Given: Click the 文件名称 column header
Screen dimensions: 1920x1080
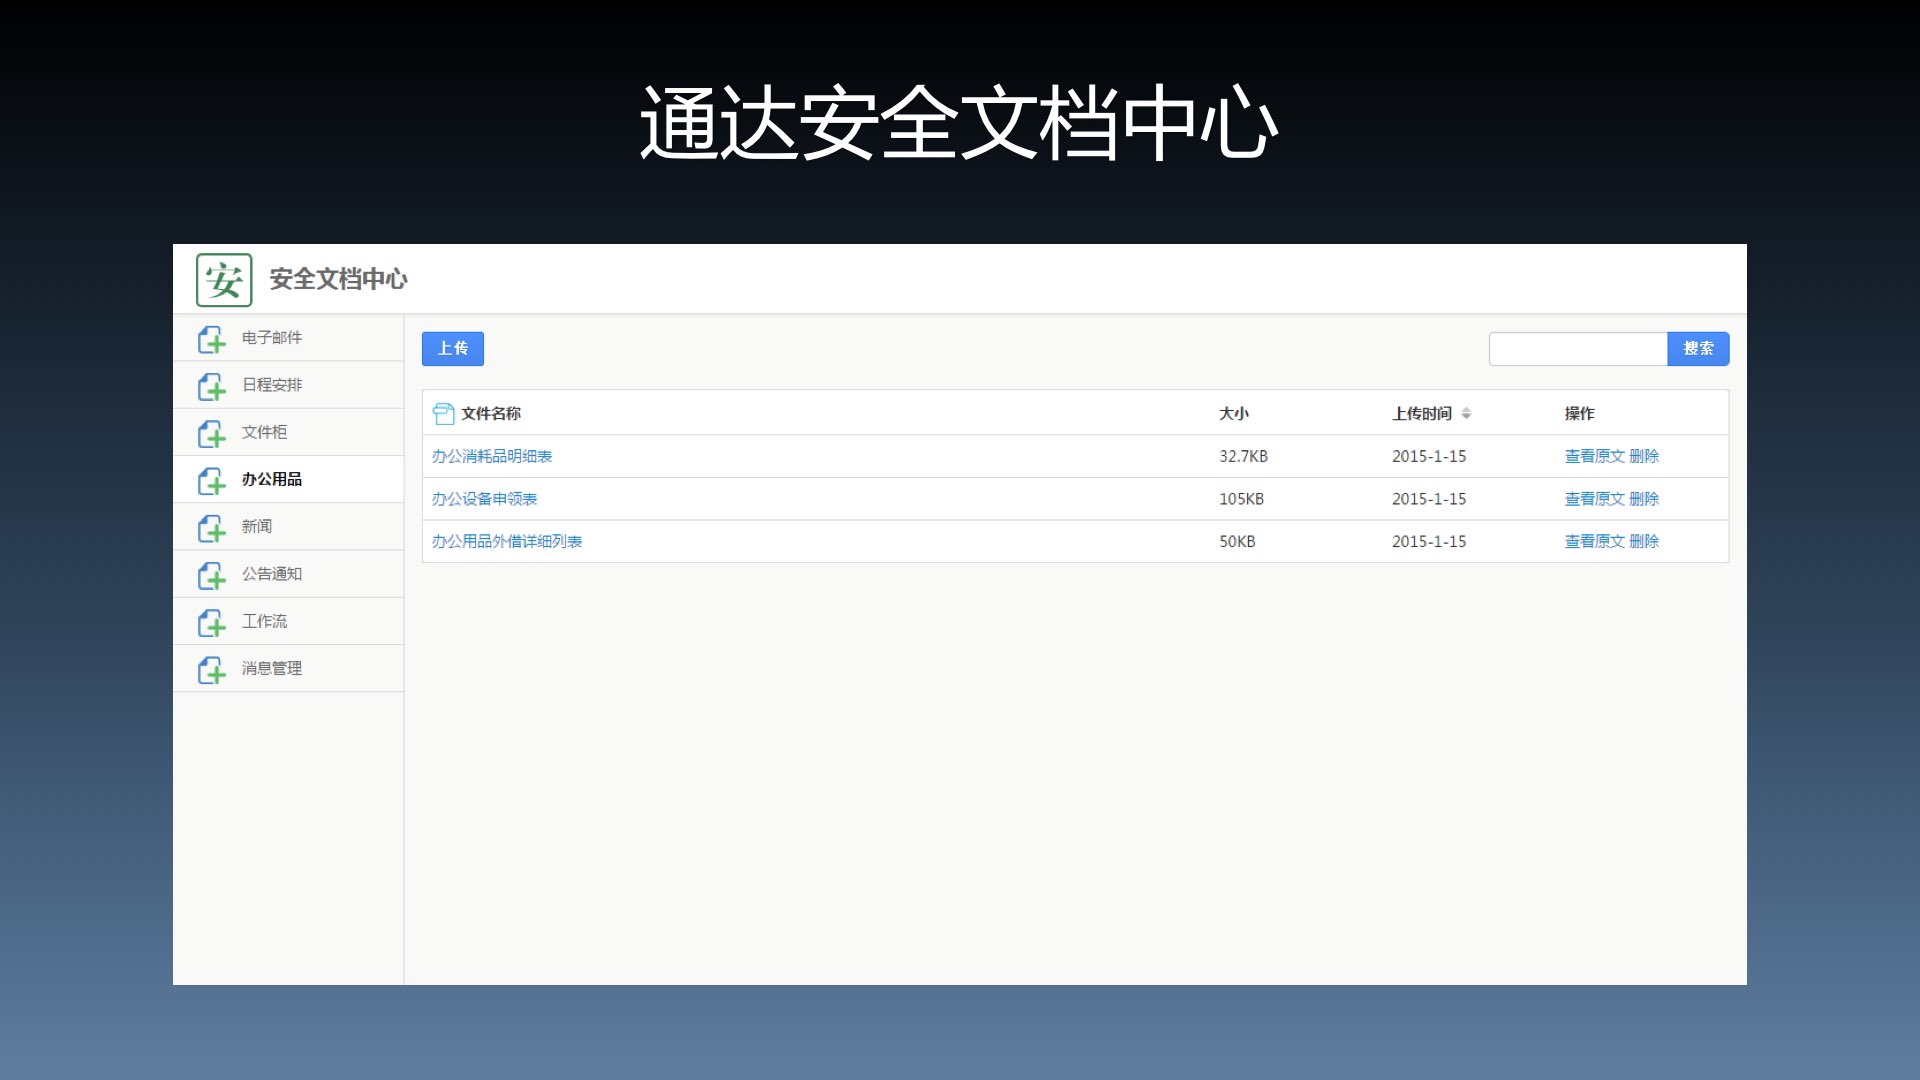Looking at the screenshot, I should pyautogui.click(x=491, y=413).
